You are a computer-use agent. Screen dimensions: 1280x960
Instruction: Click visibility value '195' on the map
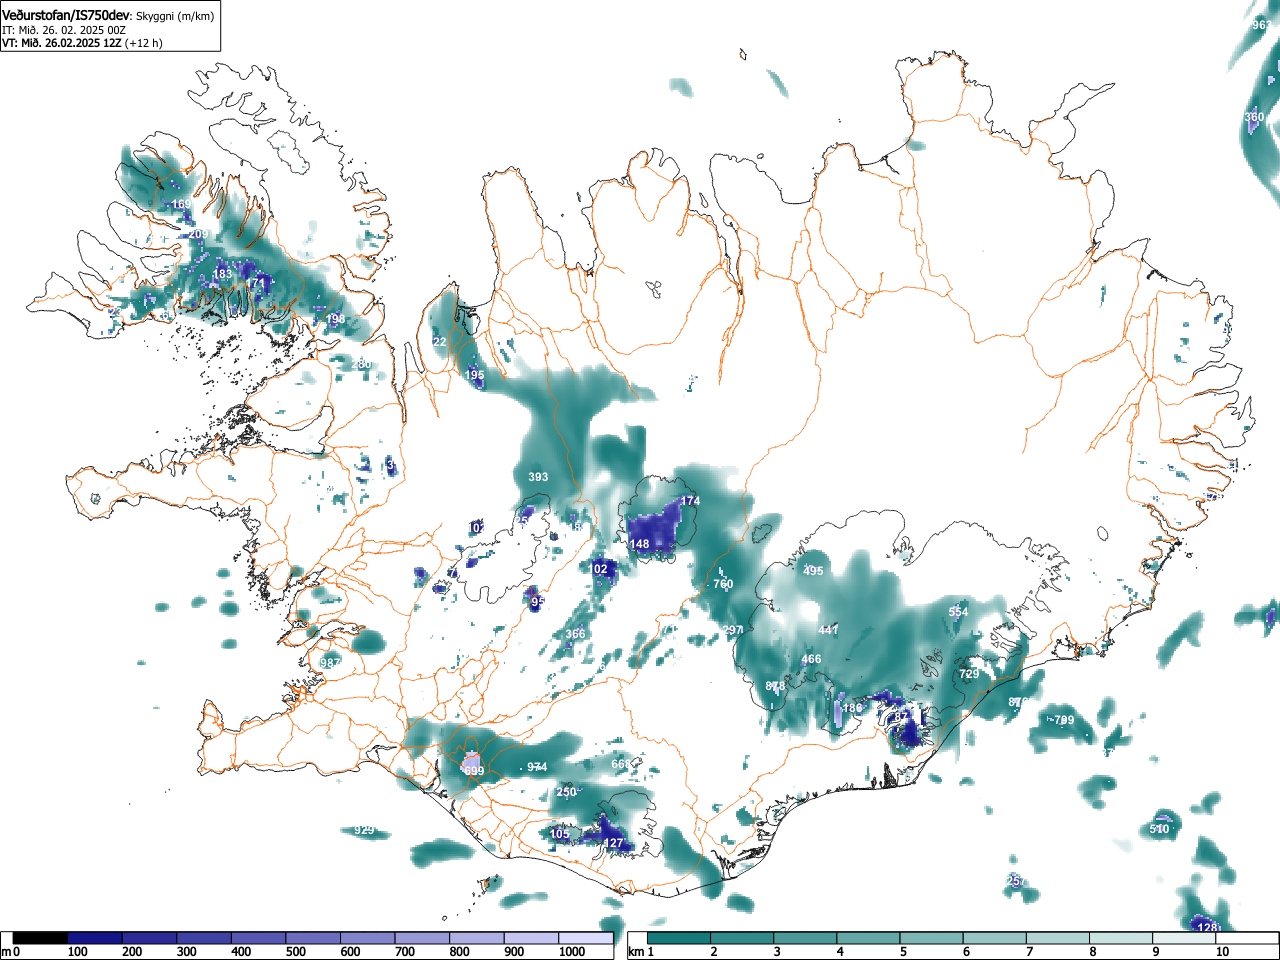(x=474, y=375)
